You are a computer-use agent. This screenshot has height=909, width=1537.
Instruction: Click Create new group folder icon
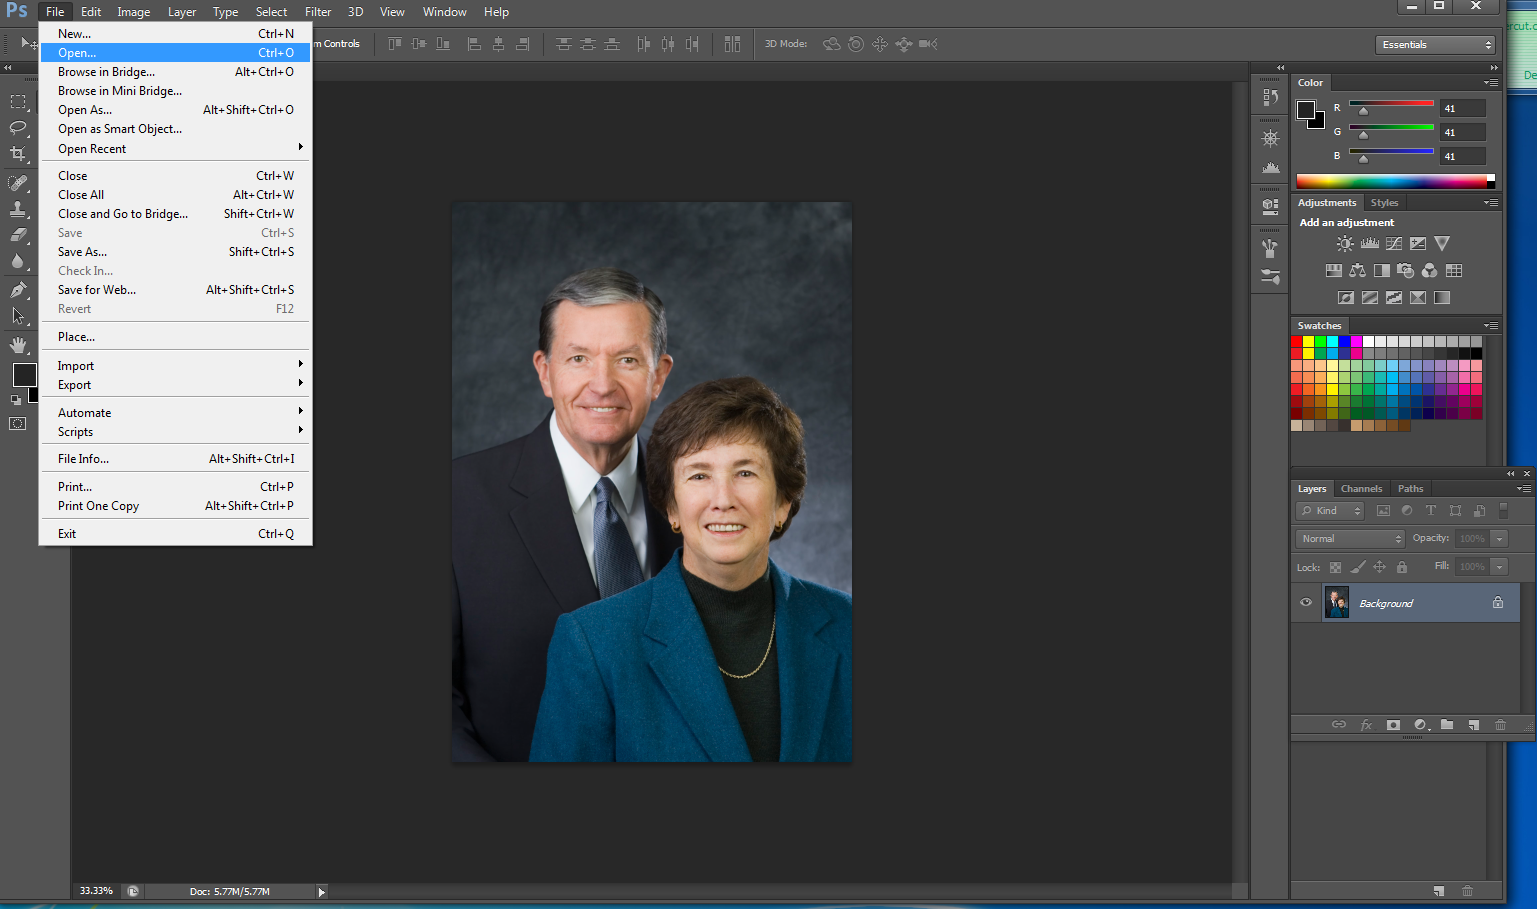(1447, 725)
